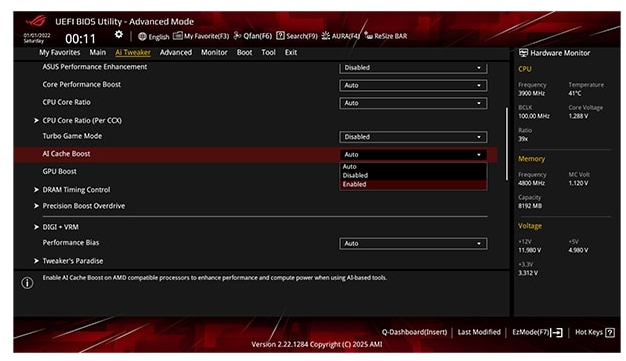Select Turbo Game Mode label
Screen dimensions: 626x361
pyautogui.click(x=72, y=136)
